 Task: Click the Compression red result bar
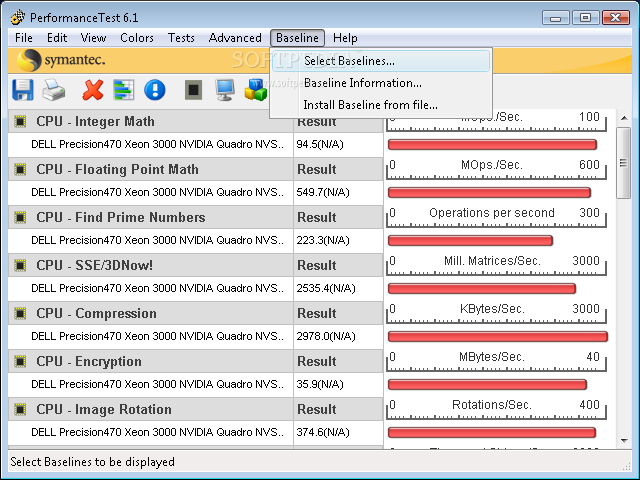[x=498, y=336]
